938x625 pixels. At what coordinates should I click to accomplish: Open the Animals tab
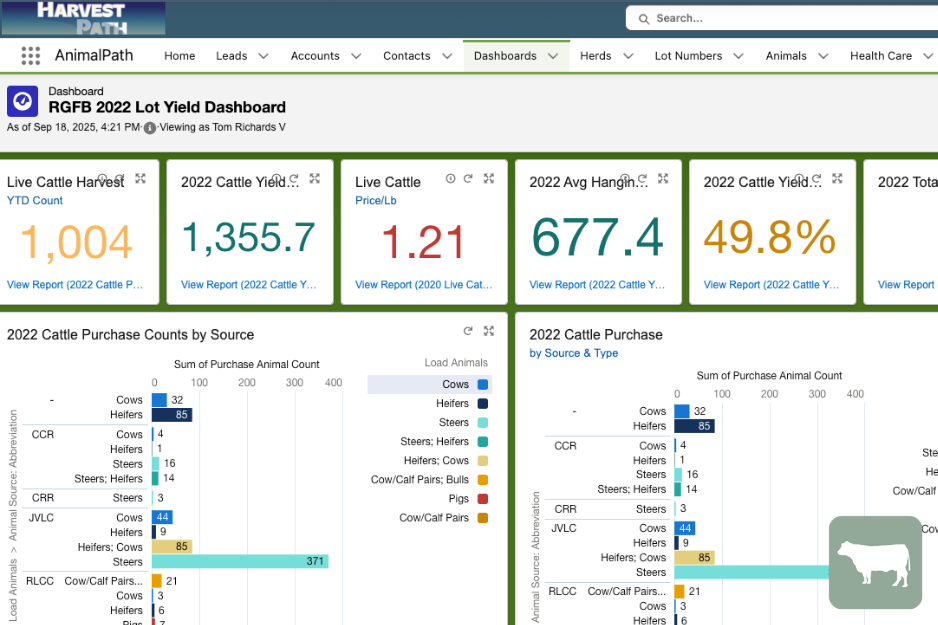pos(786,56)
